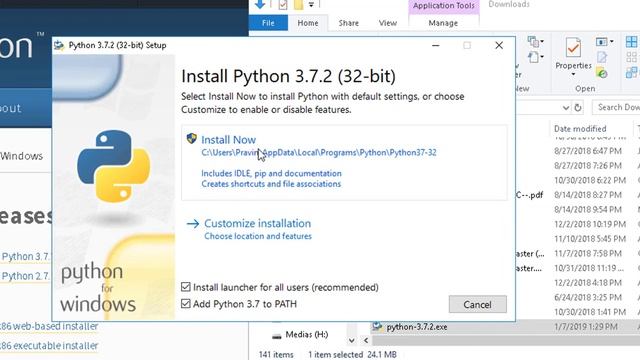
Task: Click the Search Downloads field
Action: pyautogui.click(x=616, y=107)
